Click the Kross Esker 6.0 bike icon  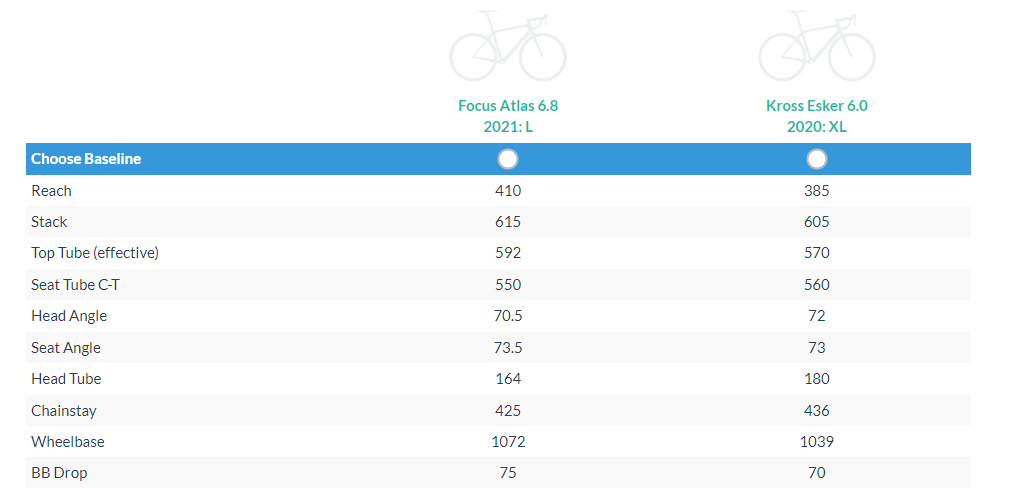pyautogui.click(x=817, y=47)
